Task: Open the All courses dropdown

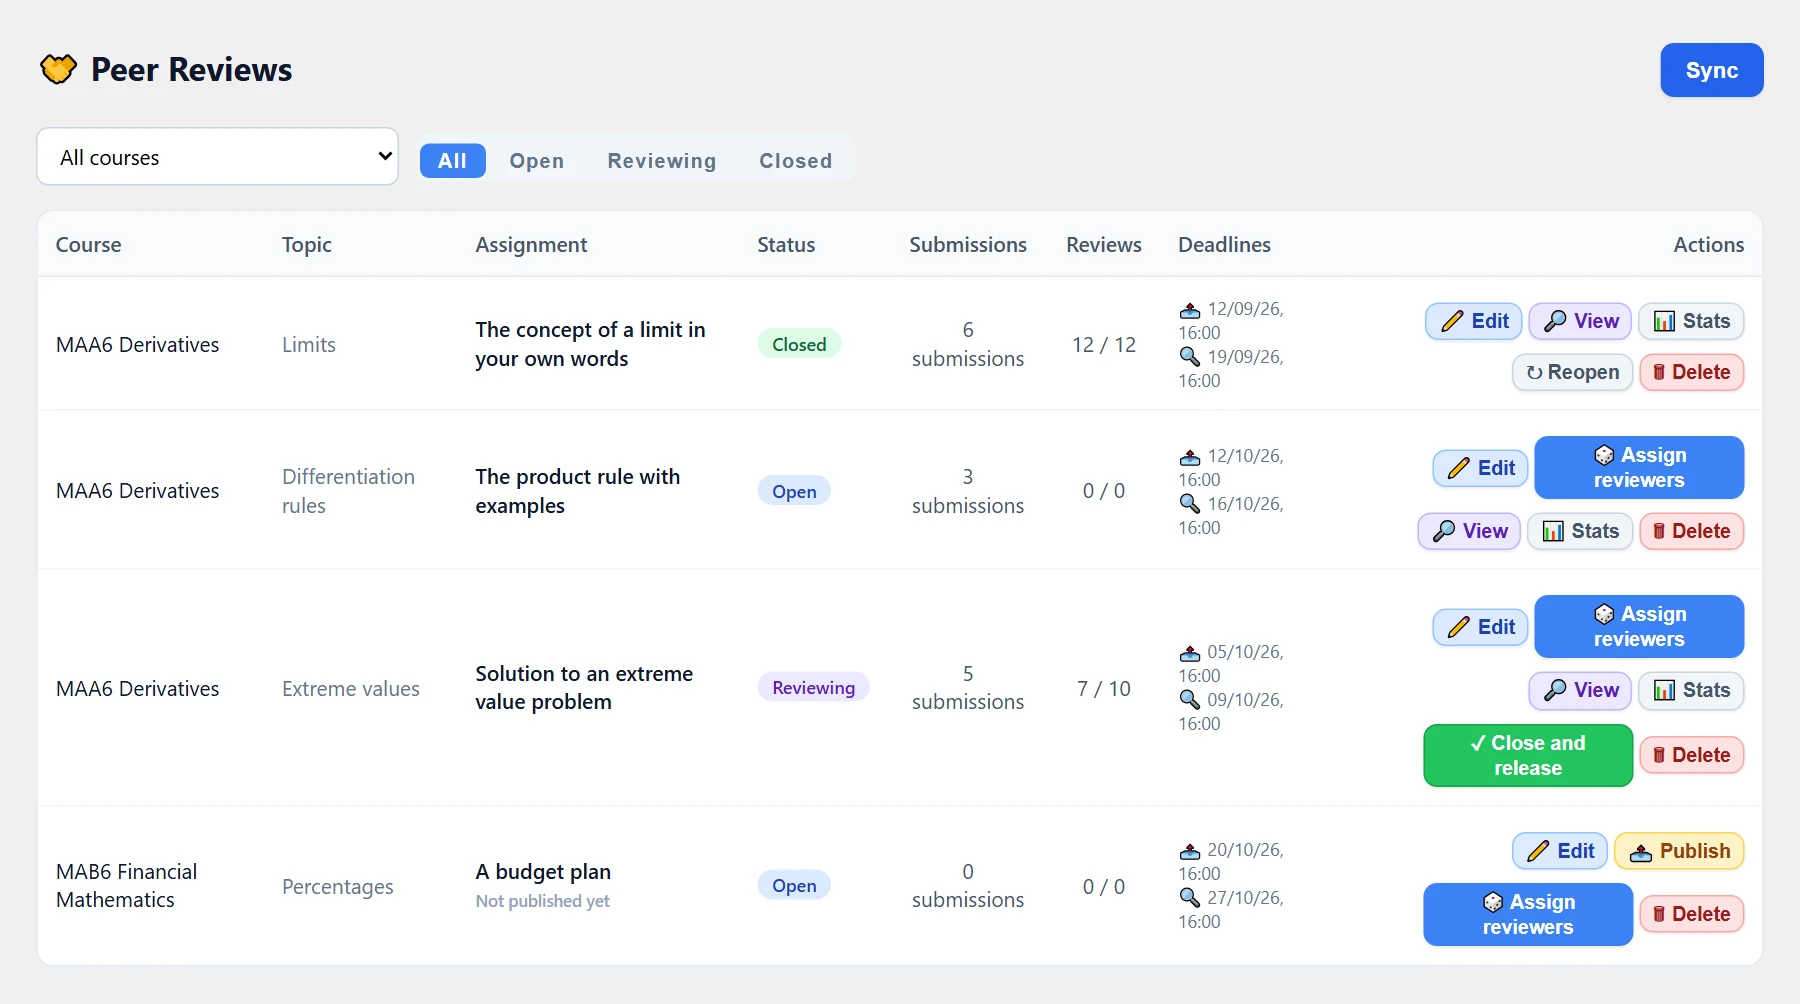Action: [x=217, y=156]
